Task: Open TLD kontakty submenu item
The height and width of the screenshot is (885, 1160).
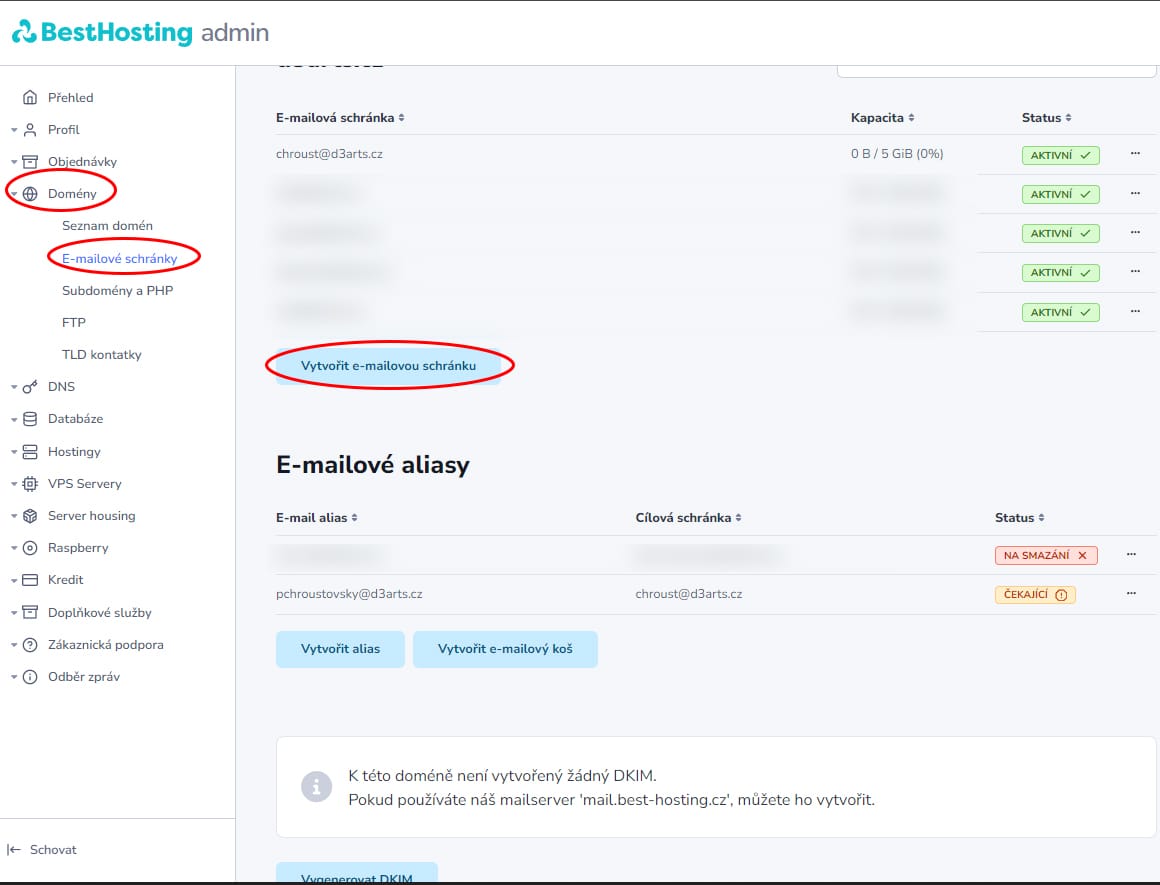Action: tap(101, 354)
